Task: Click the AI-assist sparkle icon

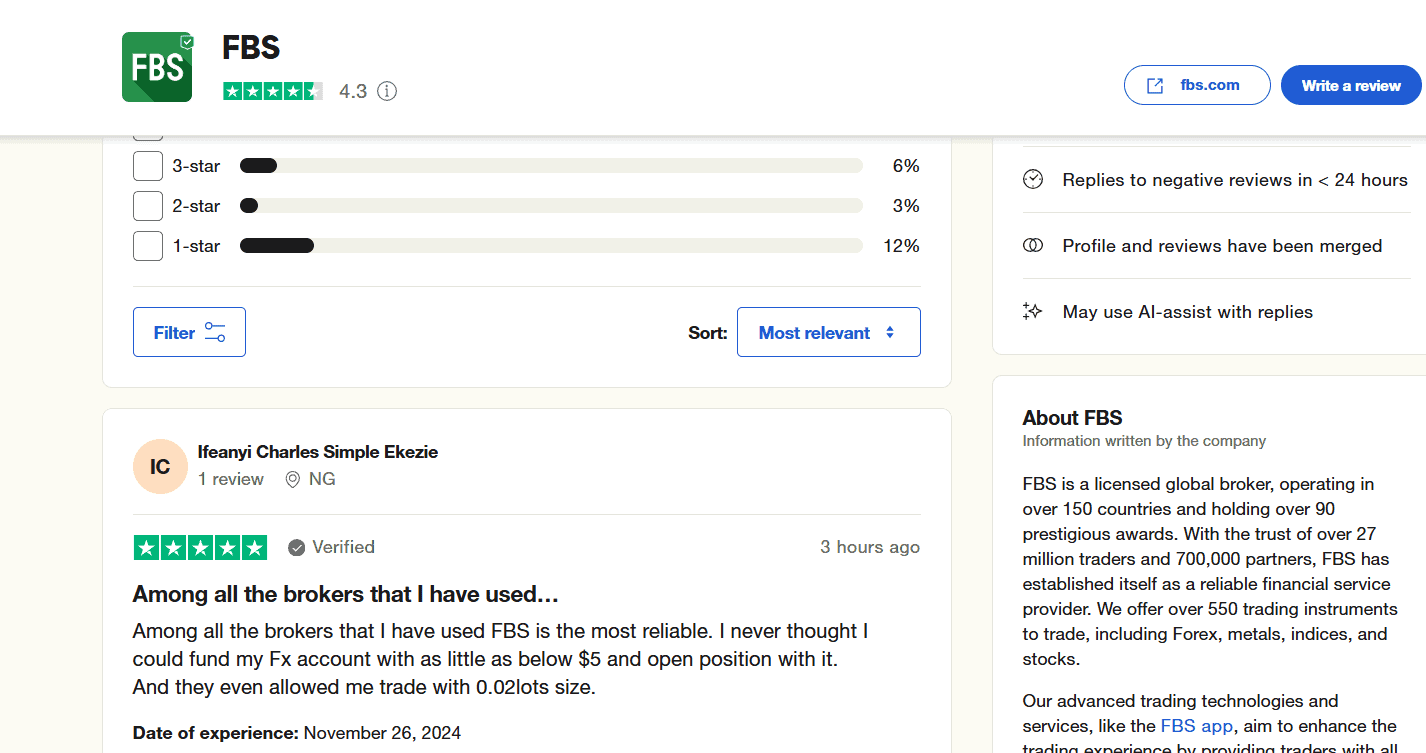Action: click(x=1032, y=311)
